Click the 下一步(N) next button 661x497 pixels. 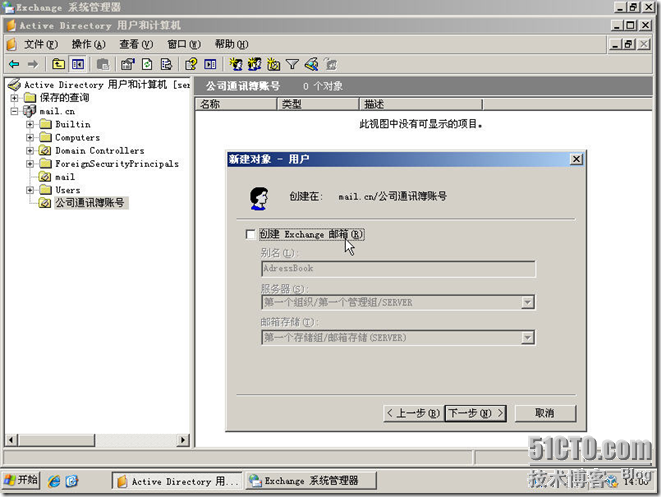476,413
